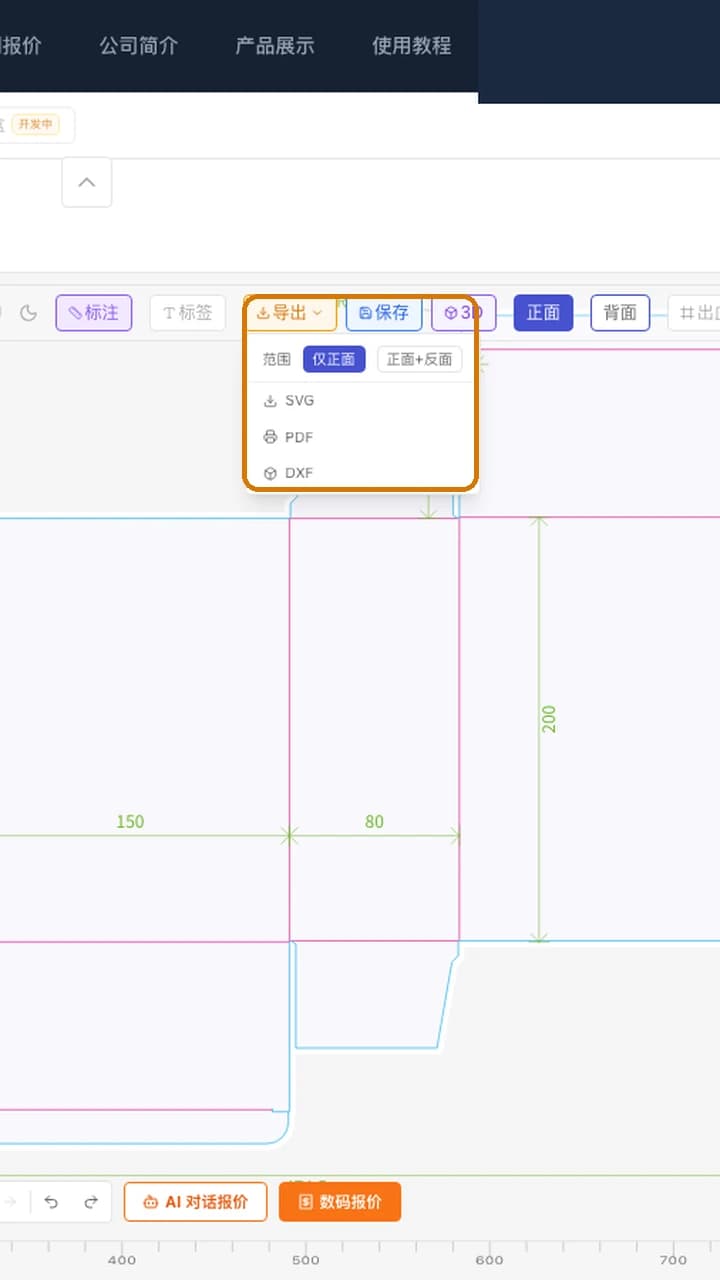
Task: Click the 开发中 badge
Action: pos(36,125)
